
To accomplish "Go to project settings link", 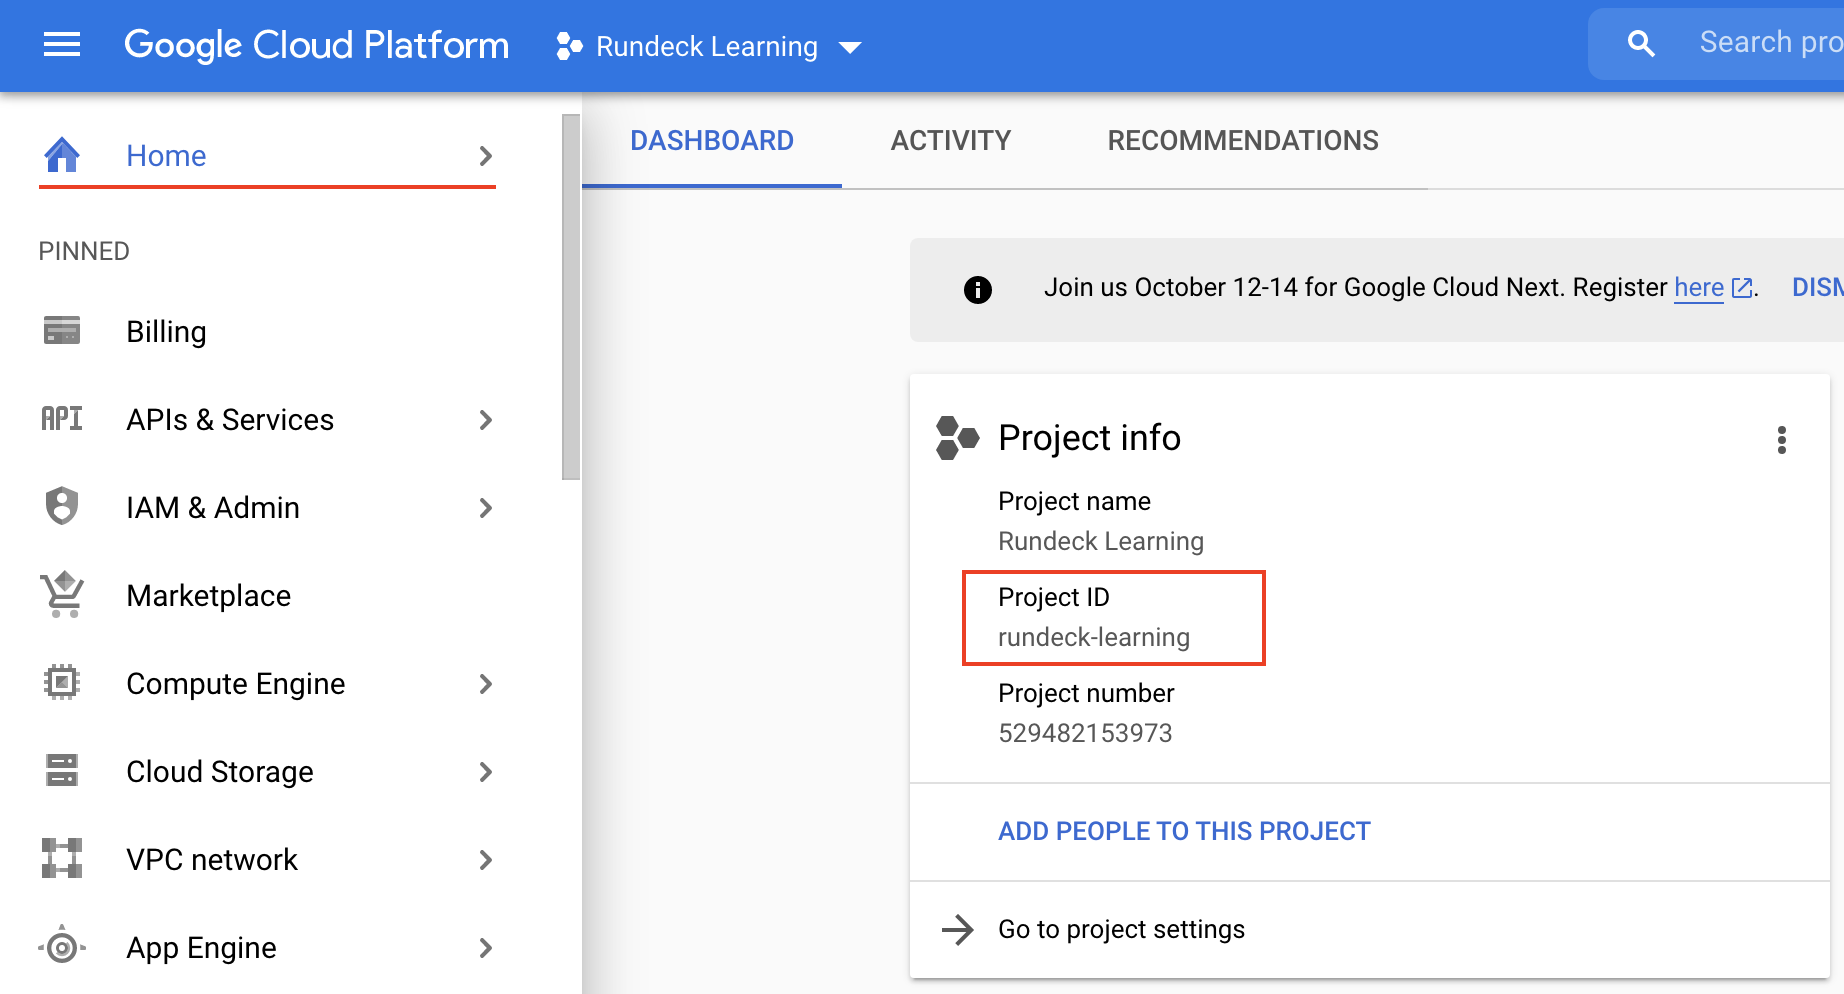I will 1122,929.
